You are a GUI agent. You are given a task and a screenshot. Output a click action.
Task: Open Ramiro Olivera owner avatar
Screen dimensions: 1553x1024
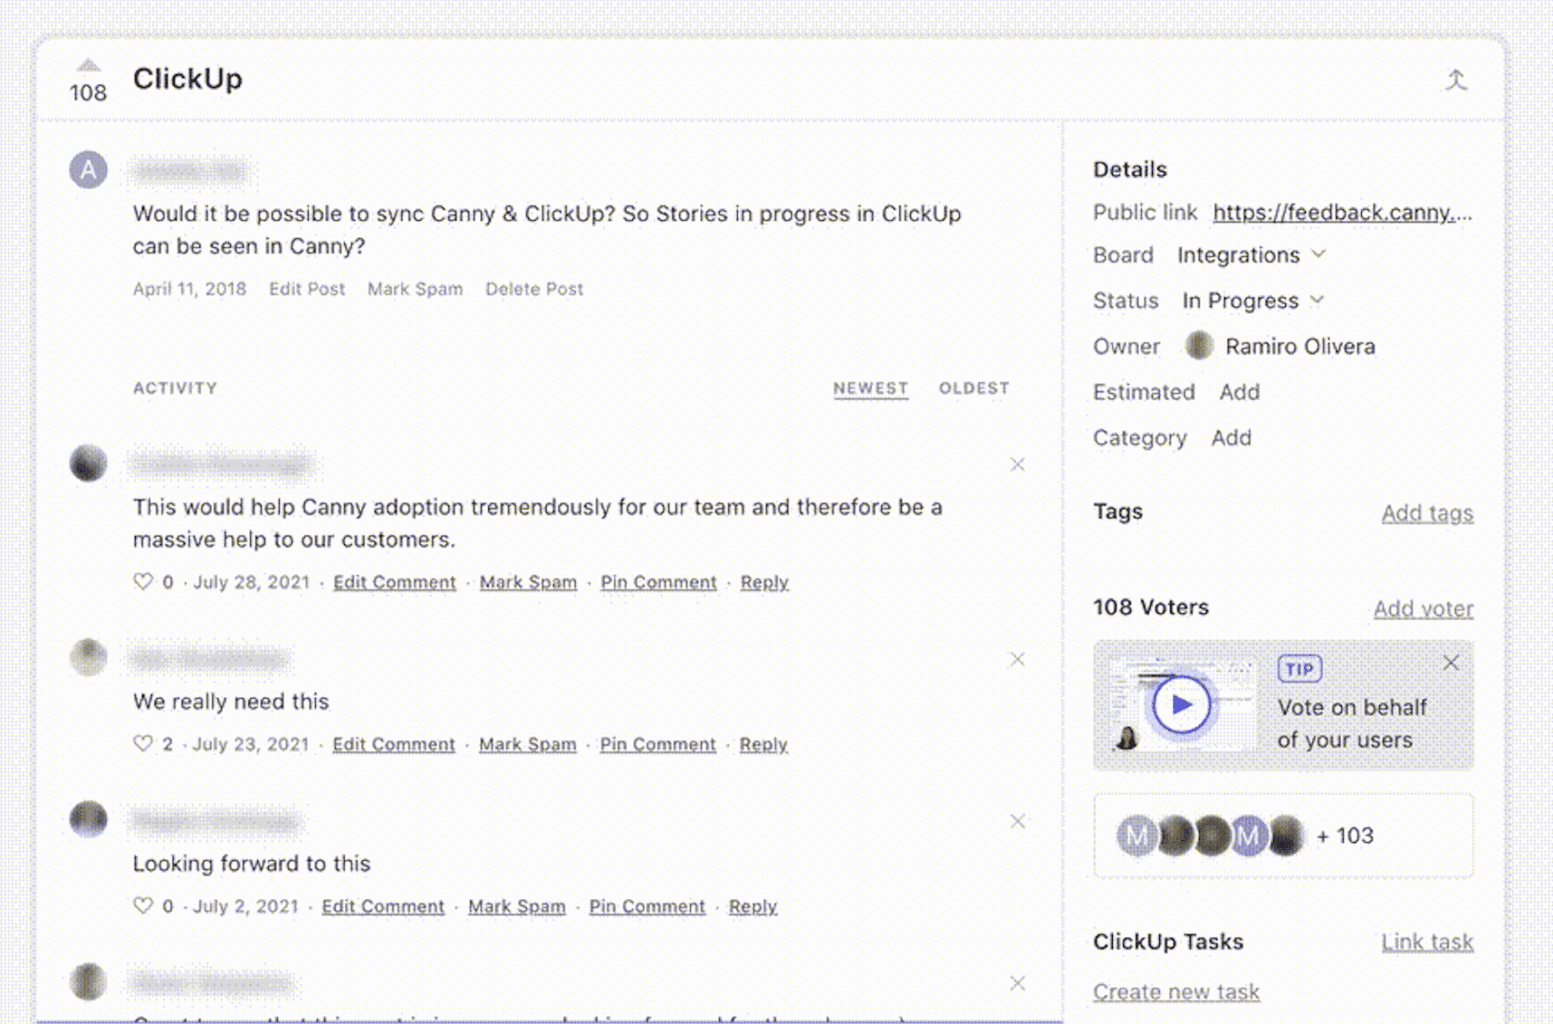1198,346
